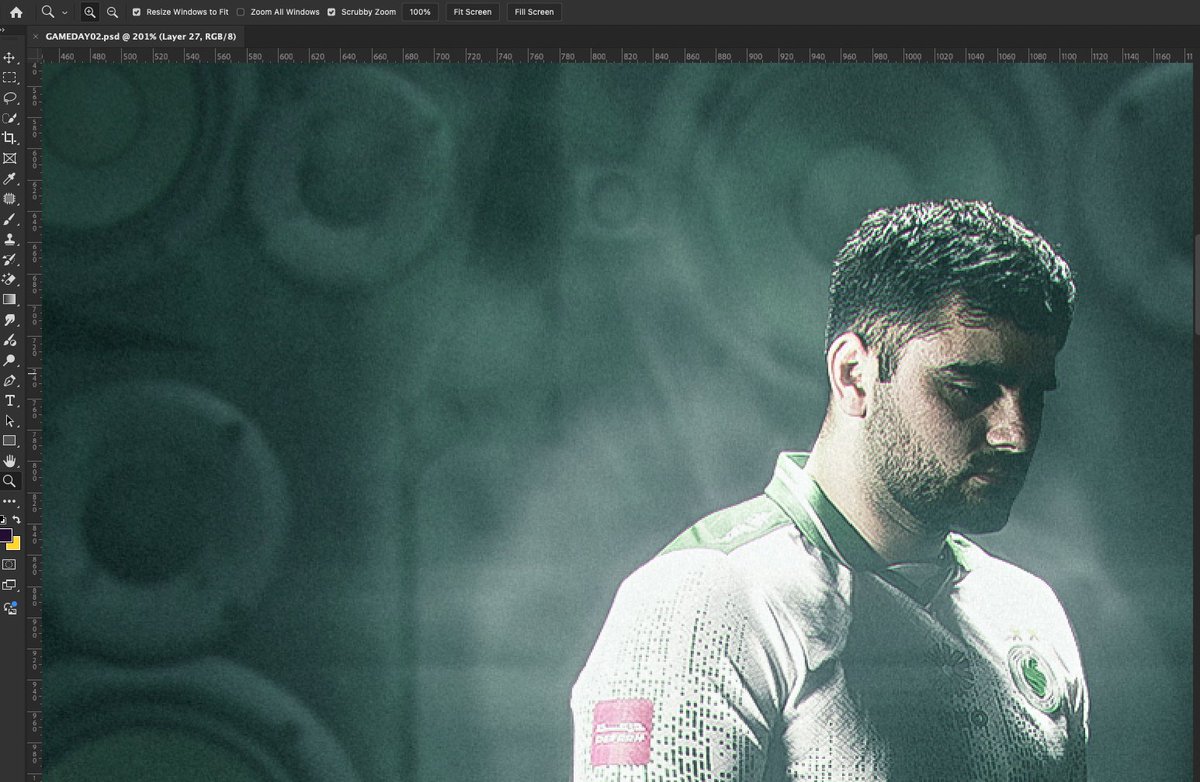Pick the Eyedropper tool
The height and width of the screenshot is (782, 1200).
[12, 178]
